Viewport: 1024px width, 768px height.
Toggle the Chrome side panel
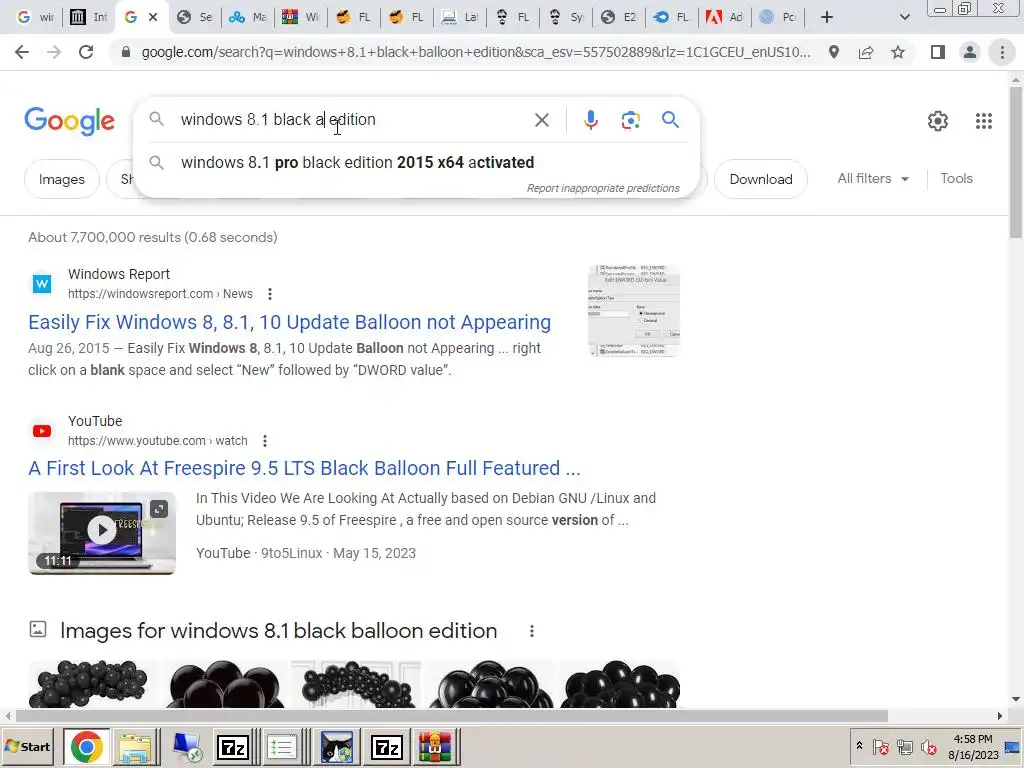(938, 52)
